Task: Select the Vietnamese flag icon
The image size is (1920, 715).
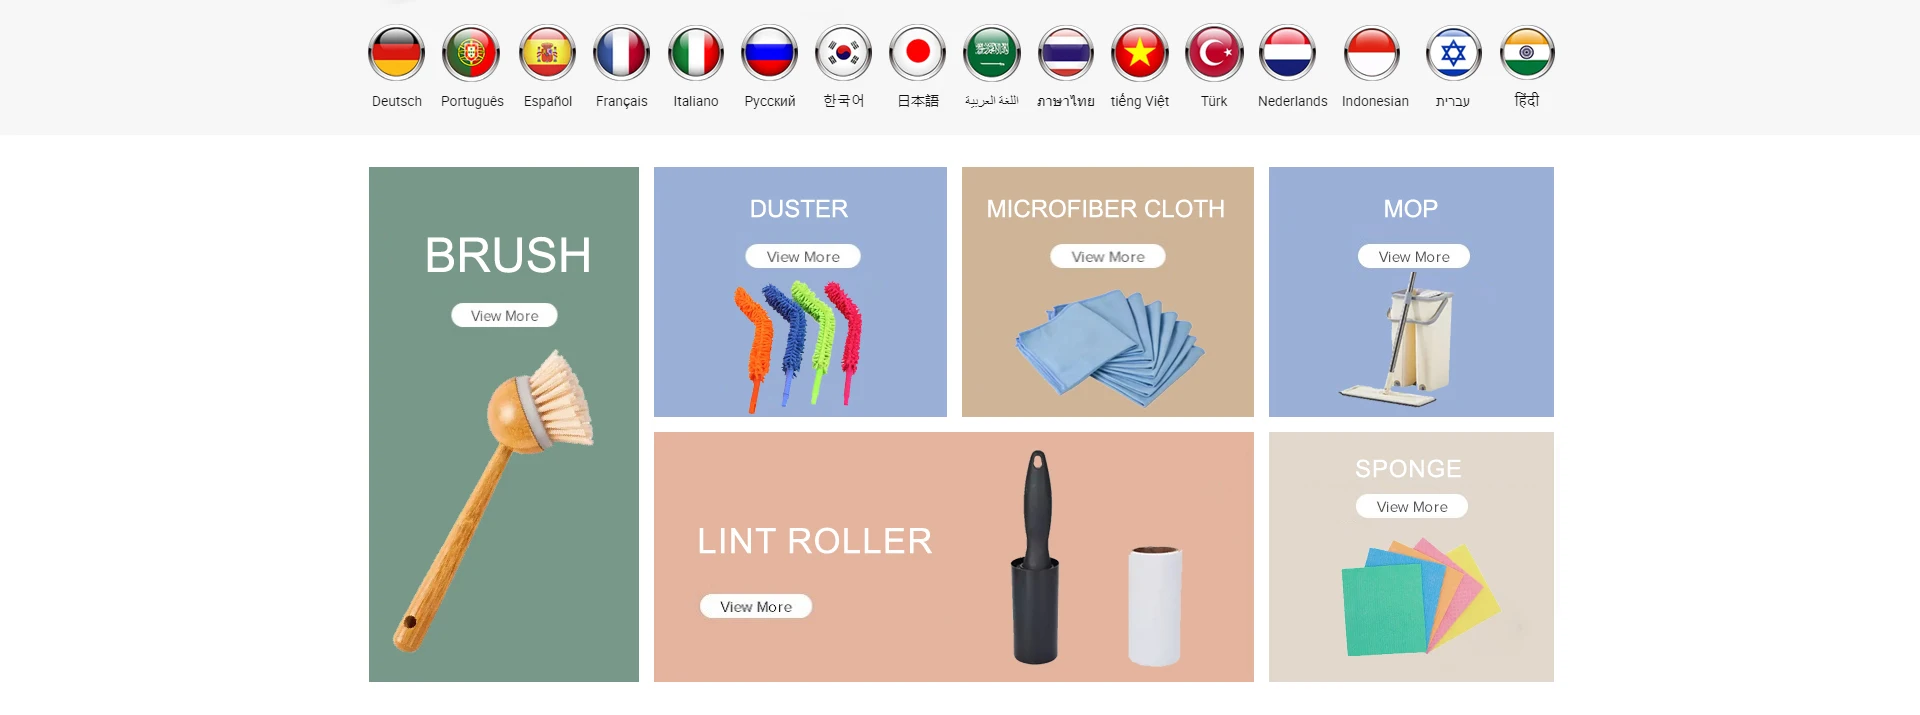Action: tap(1139, 52)
